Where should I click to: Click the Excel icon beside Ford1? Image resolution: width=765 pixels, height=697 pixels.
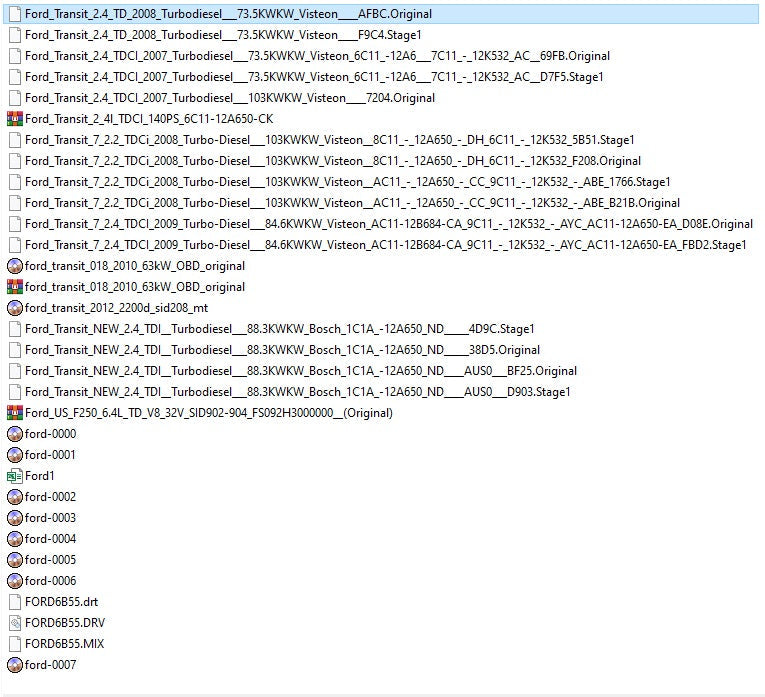click(14, 476)
